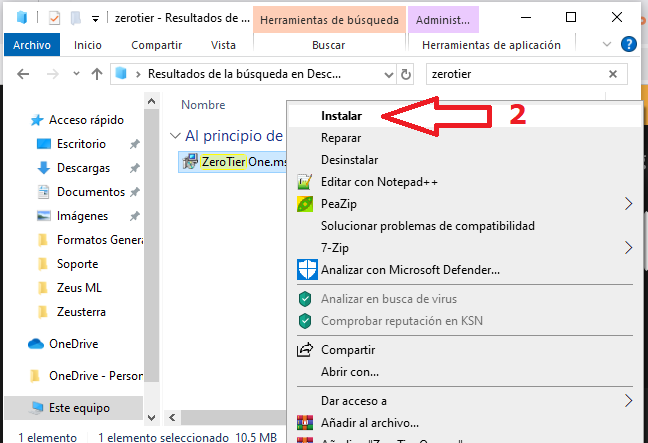Click the pin icon next to Descargas
The height and width of the screenshot is (443, 648).
(x=134, y=168)
